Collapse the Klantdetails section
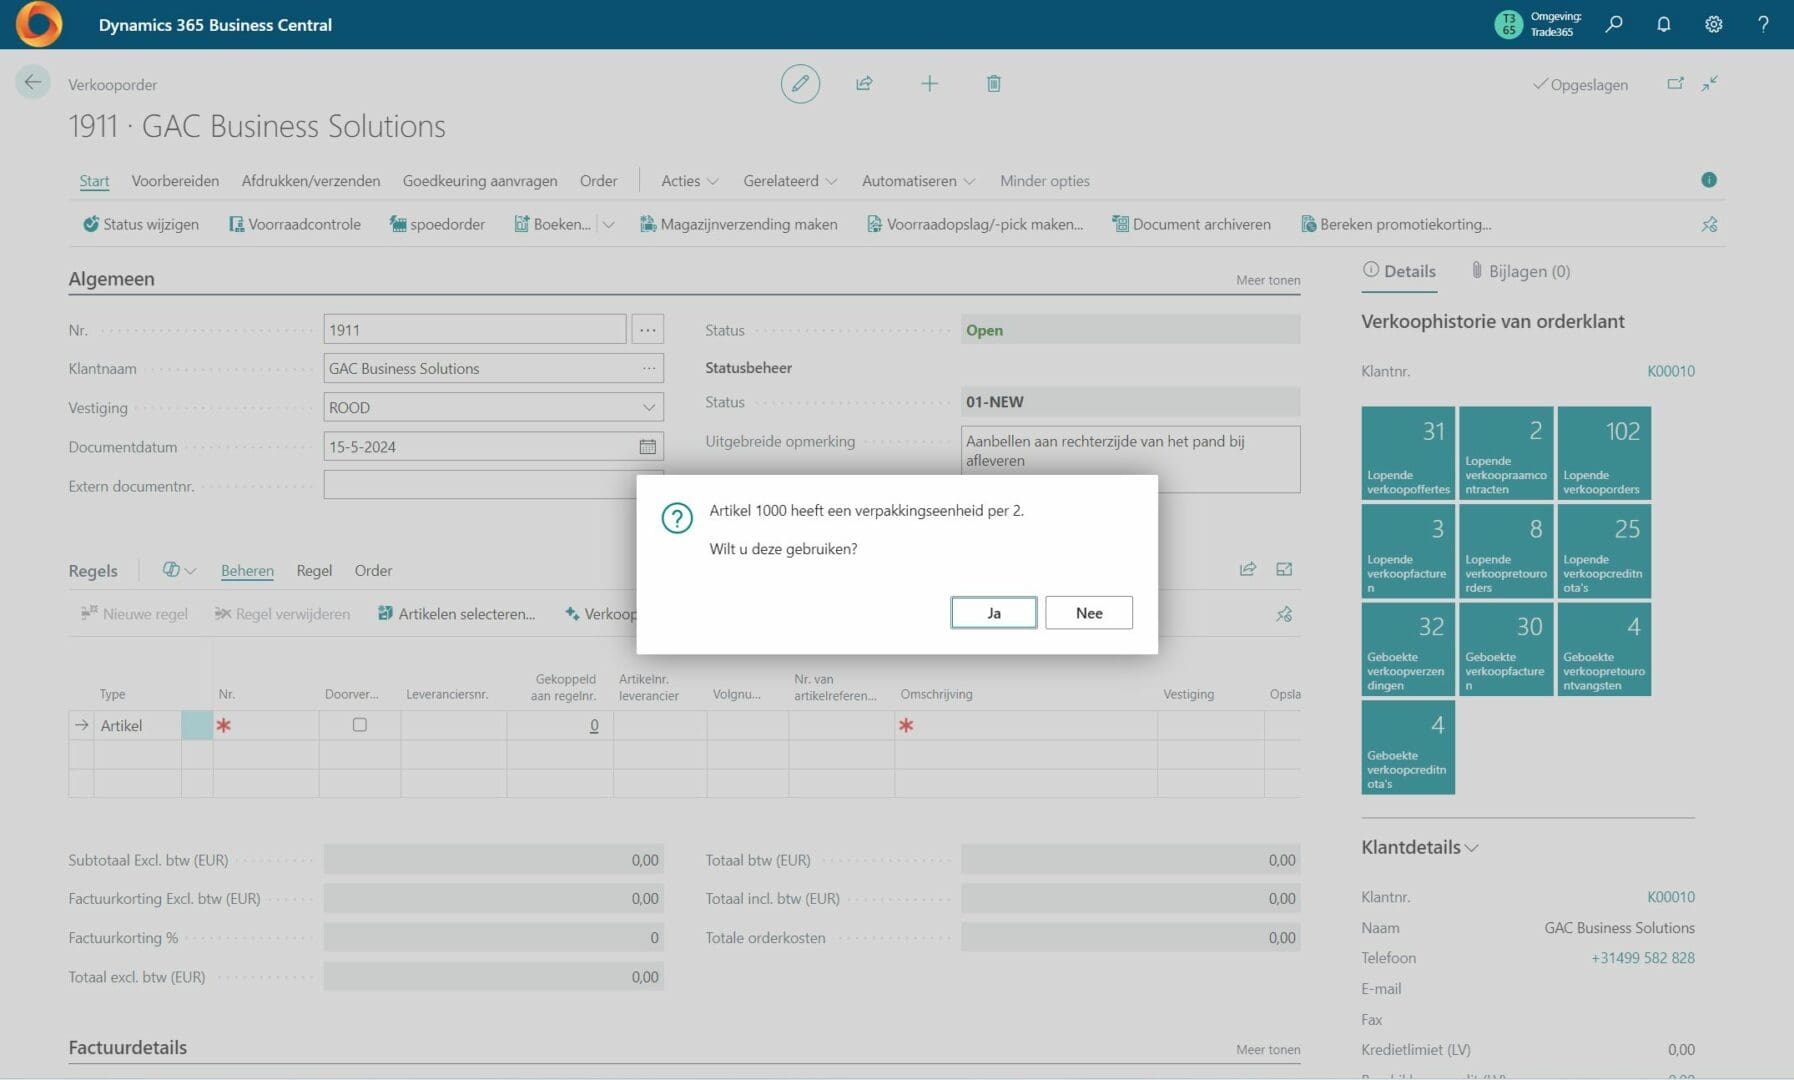Viewport: 1794px width, 1080px height. (1419, 847)
